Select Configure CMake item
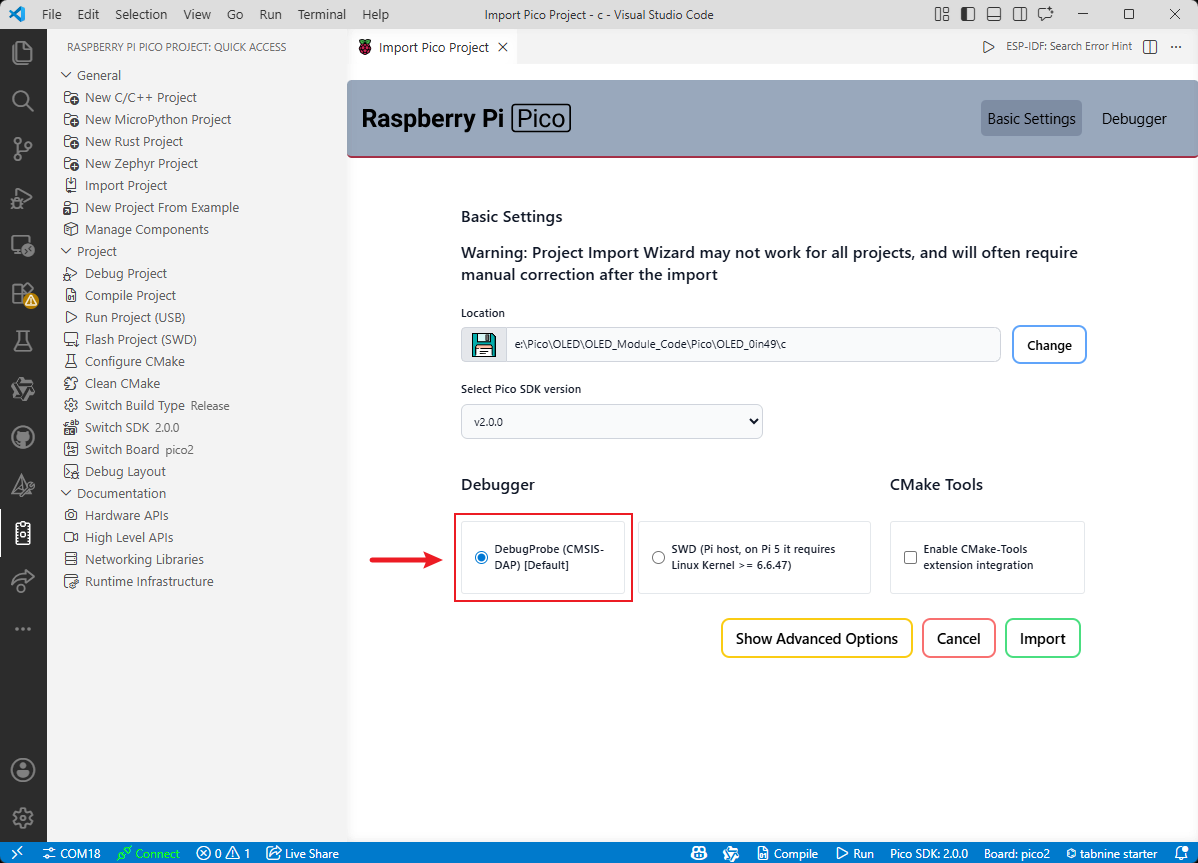The height and width of the screenshot is (863, 1198). 134,361
